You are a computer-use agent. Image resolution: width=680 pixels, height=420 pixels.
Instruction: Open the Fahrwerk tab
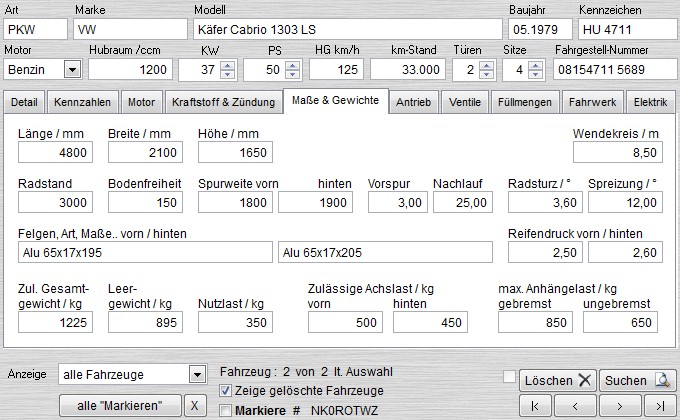coord(593,102)
